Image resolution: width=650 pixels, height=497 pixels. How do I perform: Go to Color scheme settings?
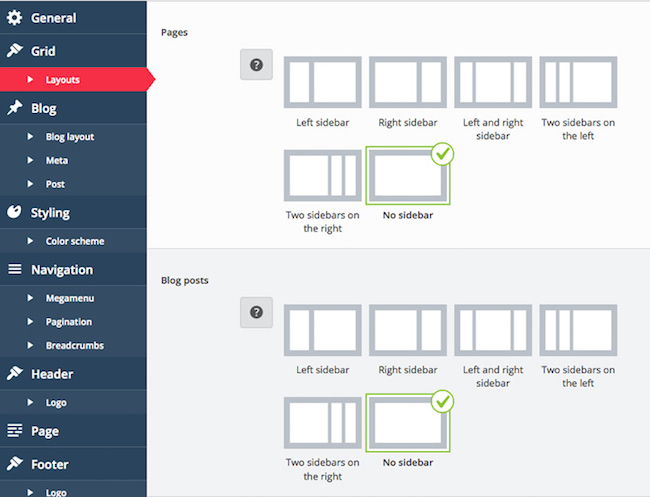click(x=75, y=241)
